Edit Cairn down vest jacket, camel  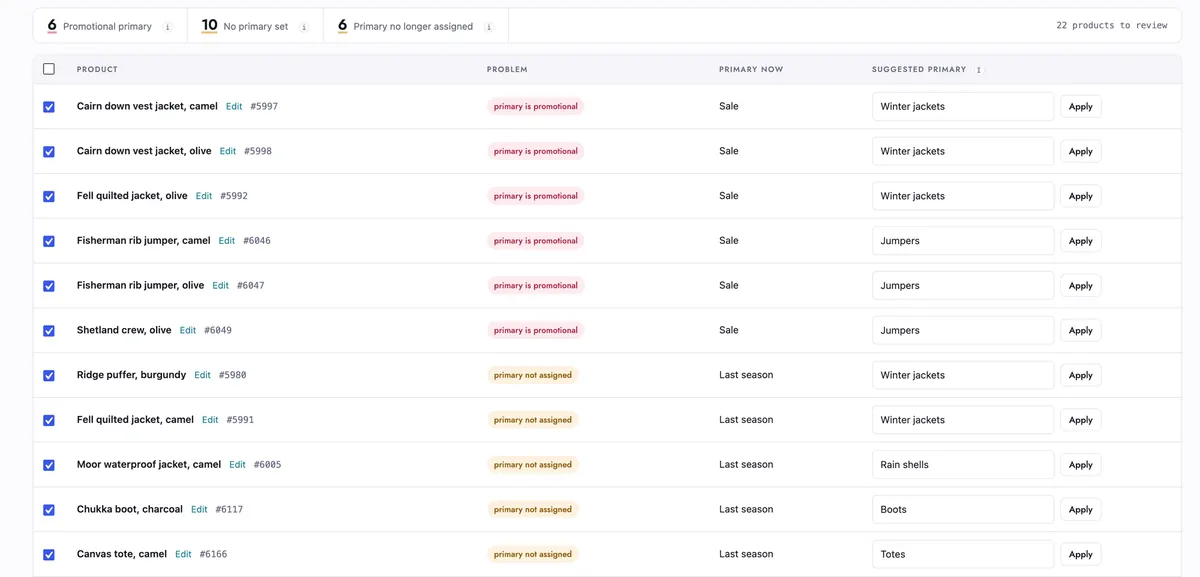point(234,106)
